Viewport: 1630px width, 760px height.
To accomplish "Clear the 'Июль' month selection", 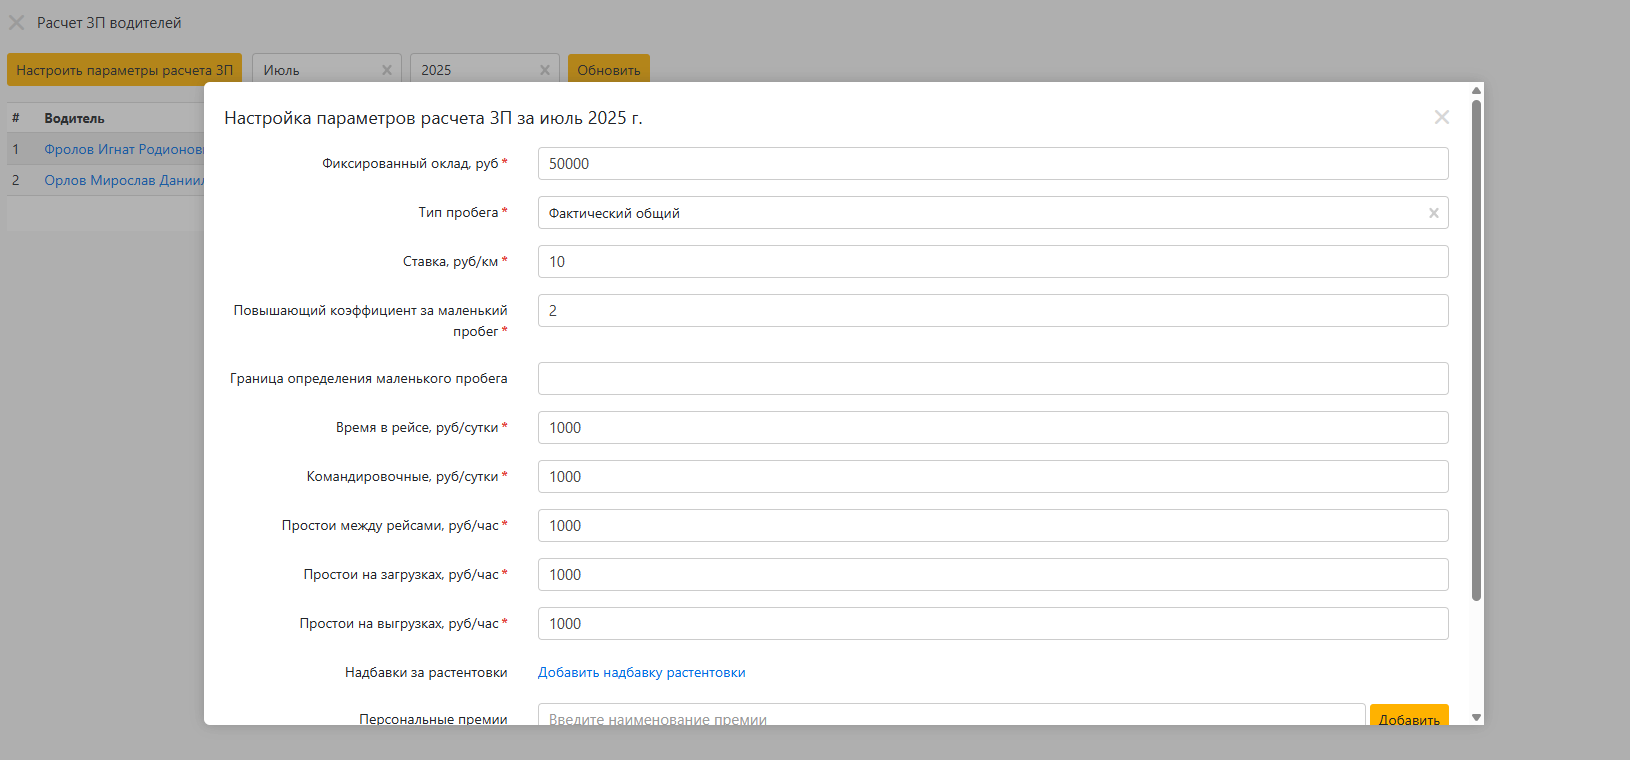I will pos(387,70).
